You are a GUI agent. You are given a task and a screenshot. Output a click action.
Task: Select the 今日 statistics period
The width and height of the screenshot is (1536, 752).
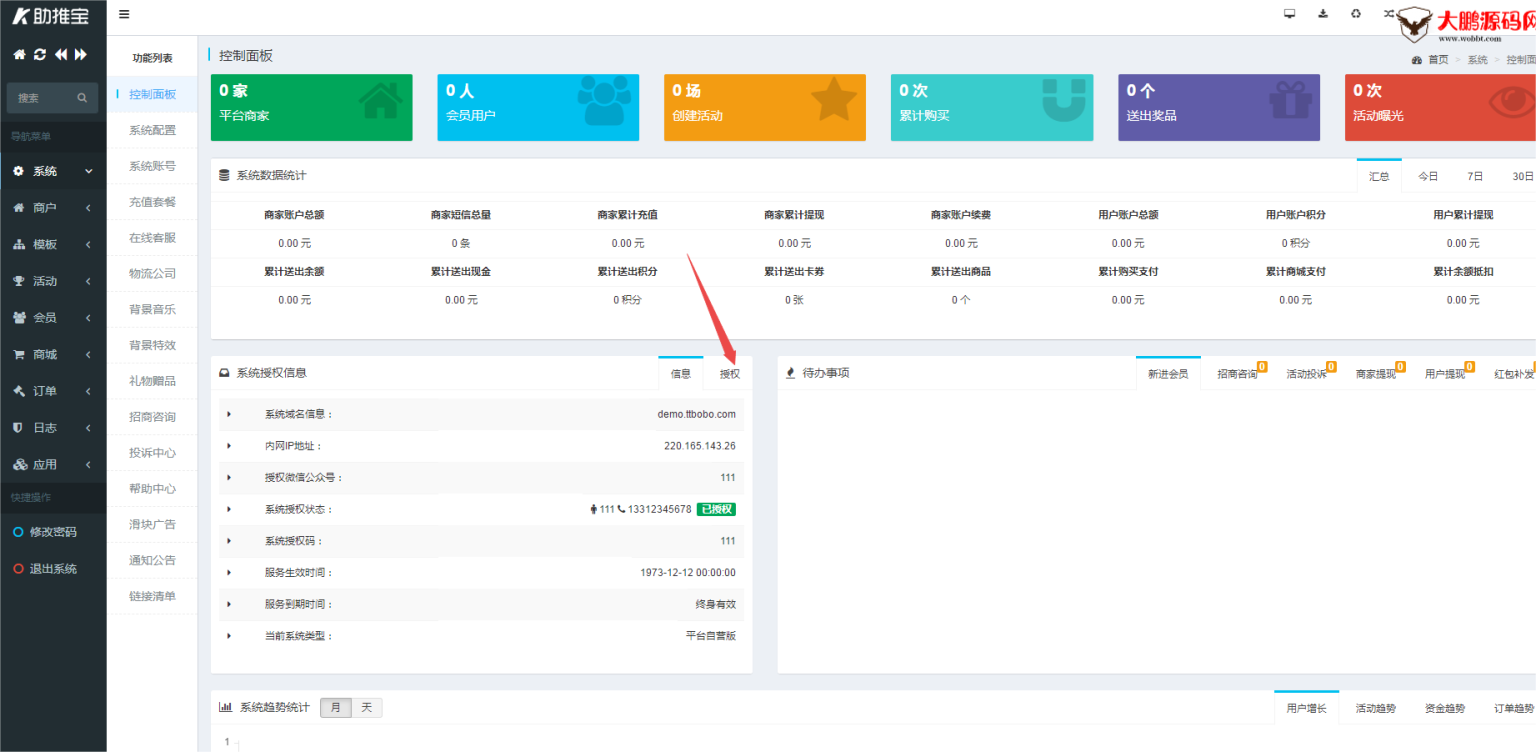(1427, 175)
